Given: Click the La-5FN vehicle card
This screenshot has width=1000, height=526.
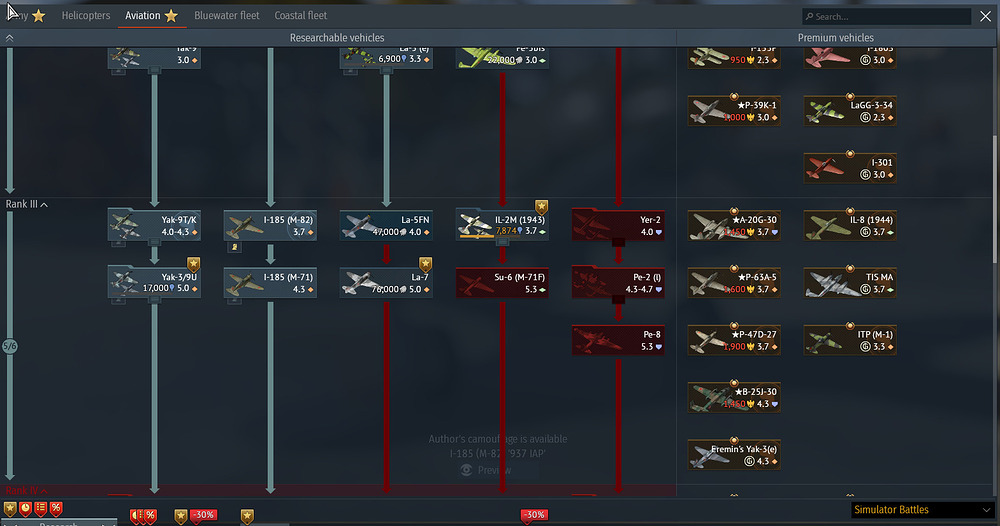Looking at the screenshot, I should 386,225.
